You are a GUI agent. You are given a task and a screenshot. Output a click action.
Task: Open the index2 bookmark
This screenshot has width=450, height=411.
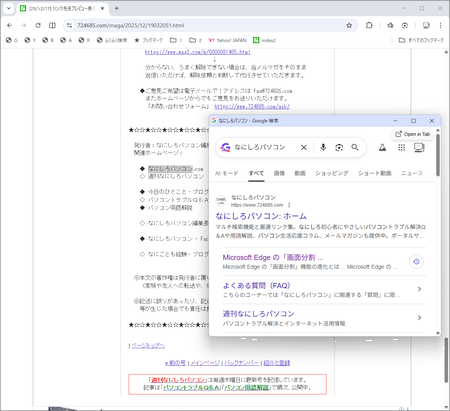[264, 40]
